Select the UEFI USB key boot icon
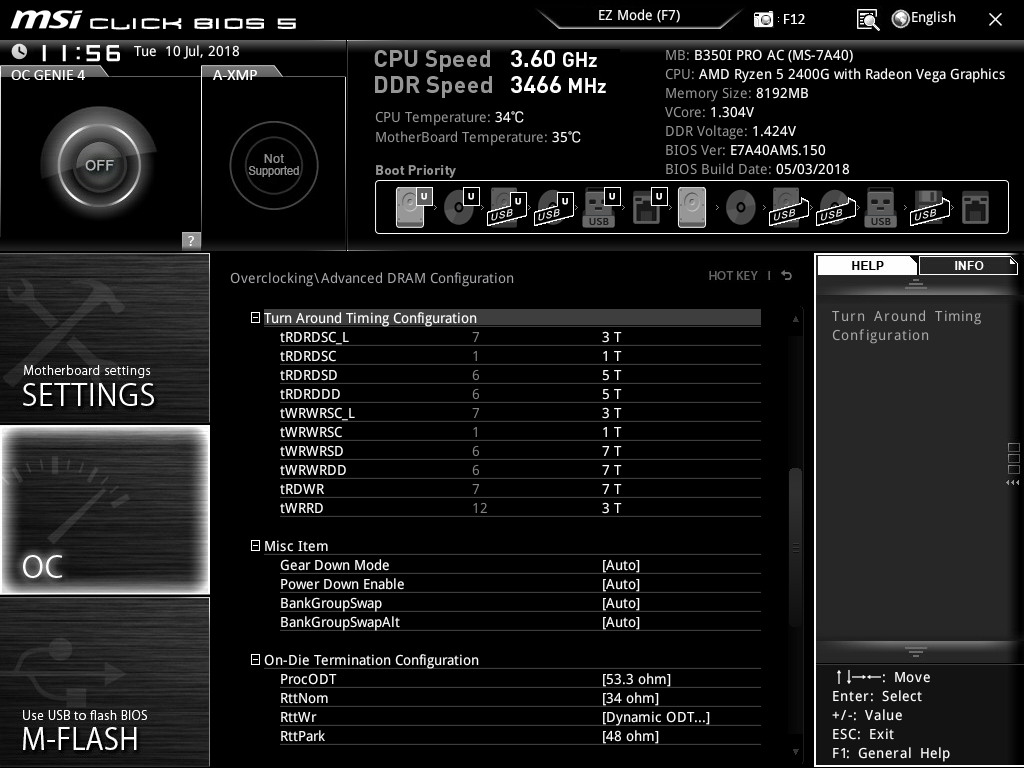This screenshot has width=1024, height=768. coord(600,207)
